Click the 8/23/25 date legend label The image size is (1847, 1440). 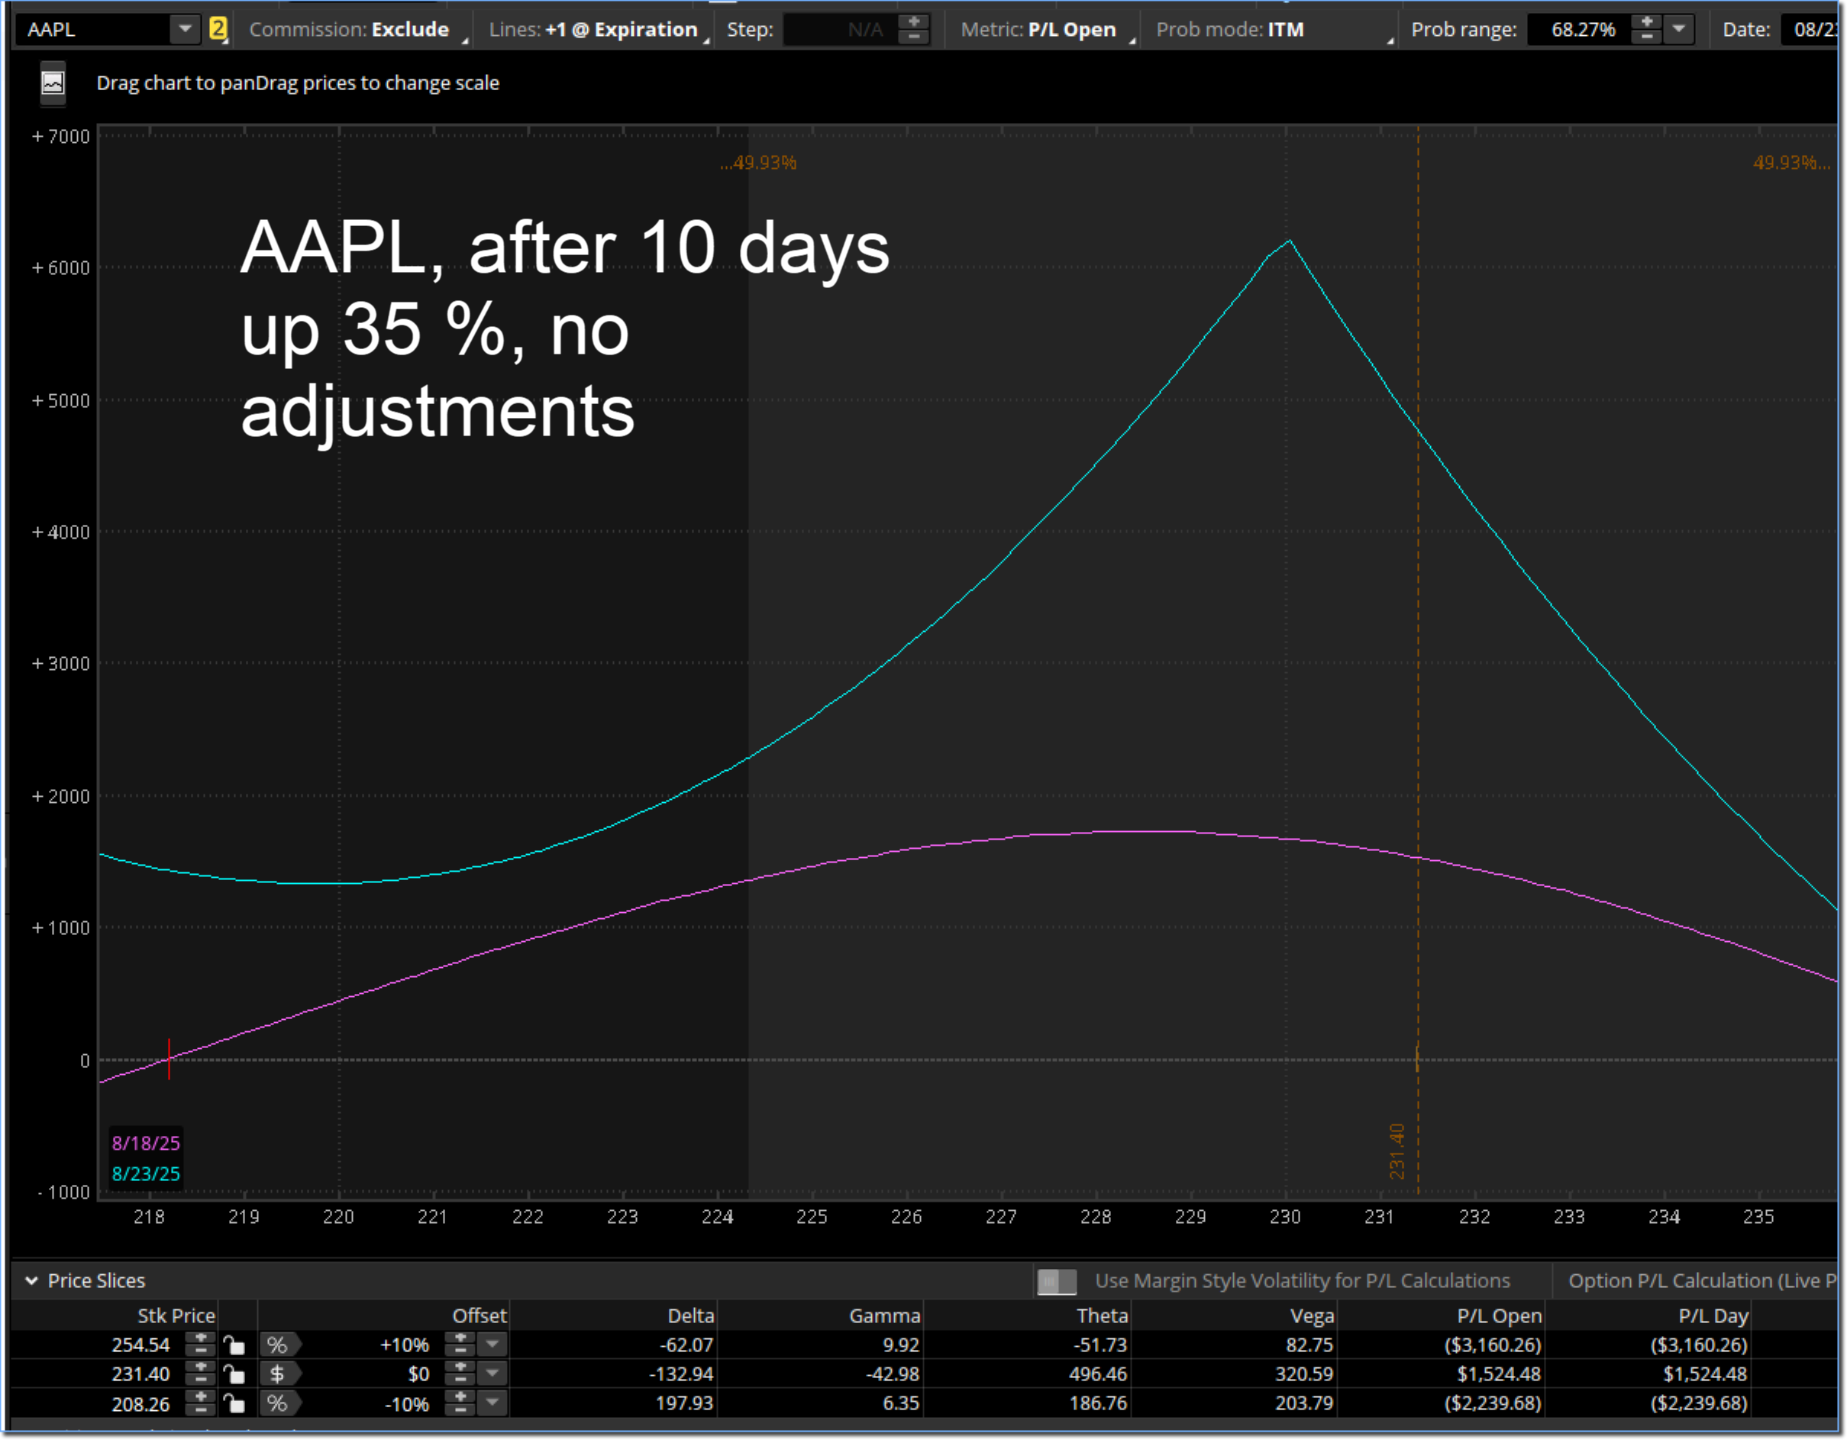point(146,1174)
